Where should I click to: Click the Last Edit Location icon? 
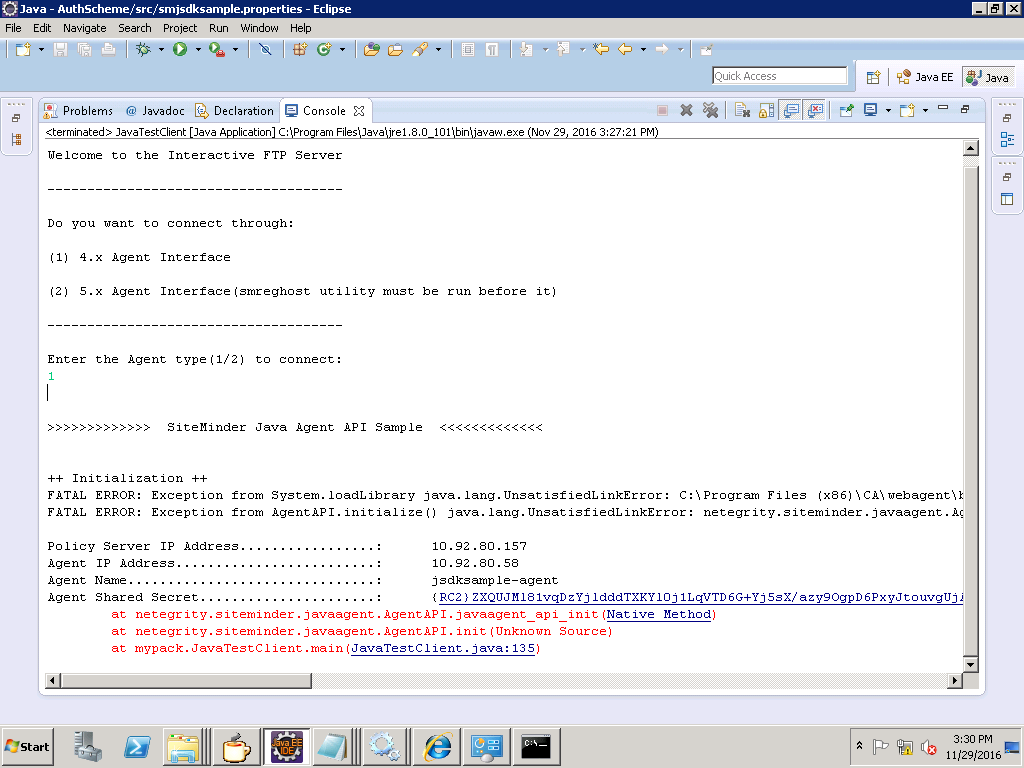tap(601, 50)
